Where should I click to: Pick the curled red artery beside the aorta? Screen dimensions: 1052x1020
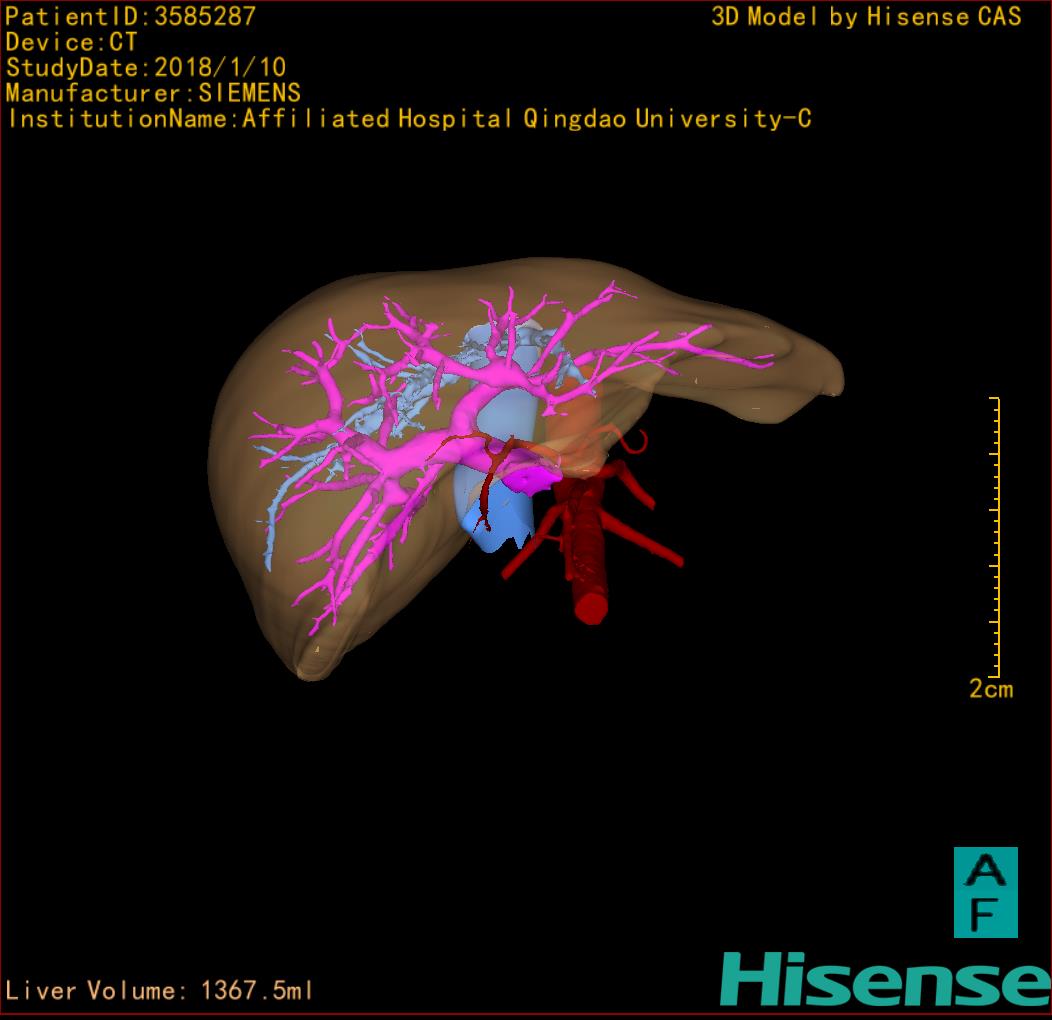pyautogui.click(x=634, y=441)
